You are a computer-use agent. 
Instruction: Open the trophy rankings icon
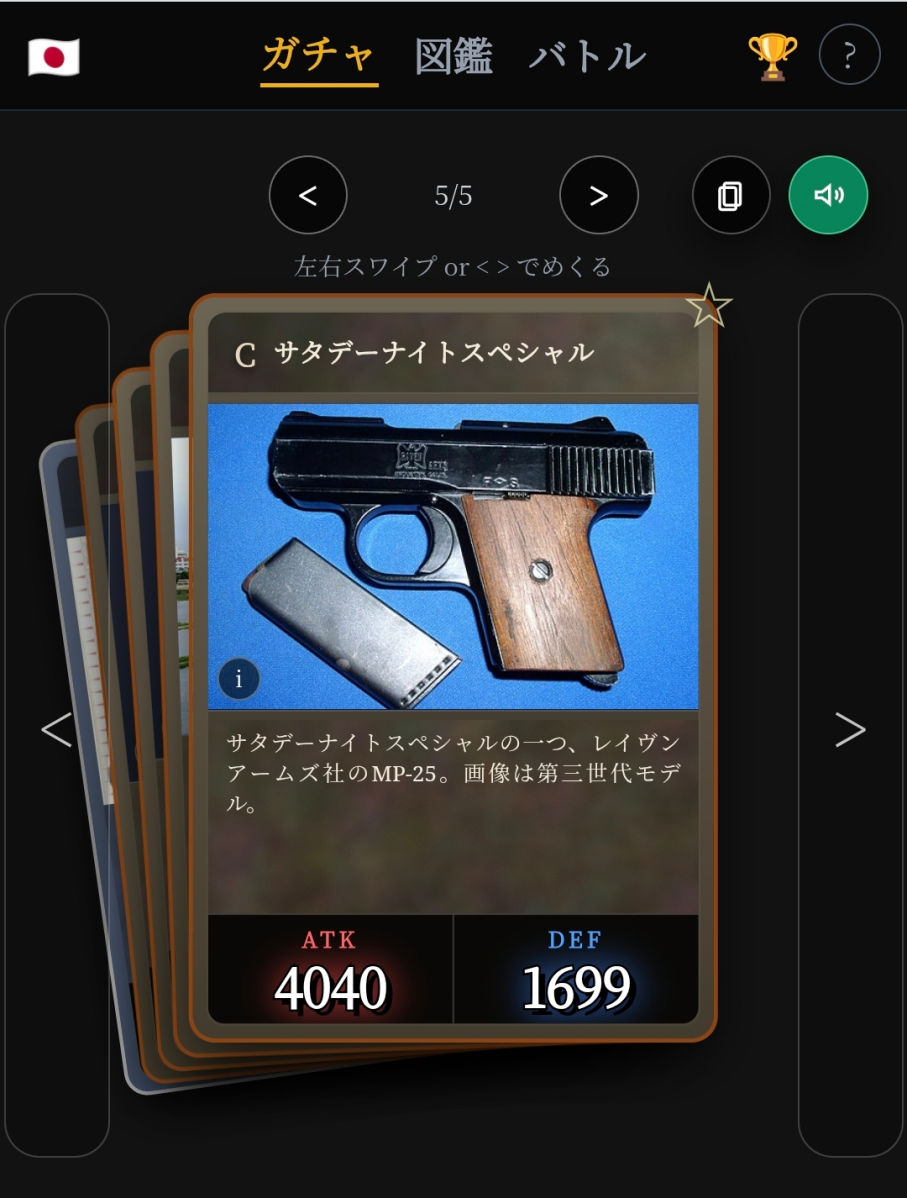pyautogui.click(x=773, y=56)
